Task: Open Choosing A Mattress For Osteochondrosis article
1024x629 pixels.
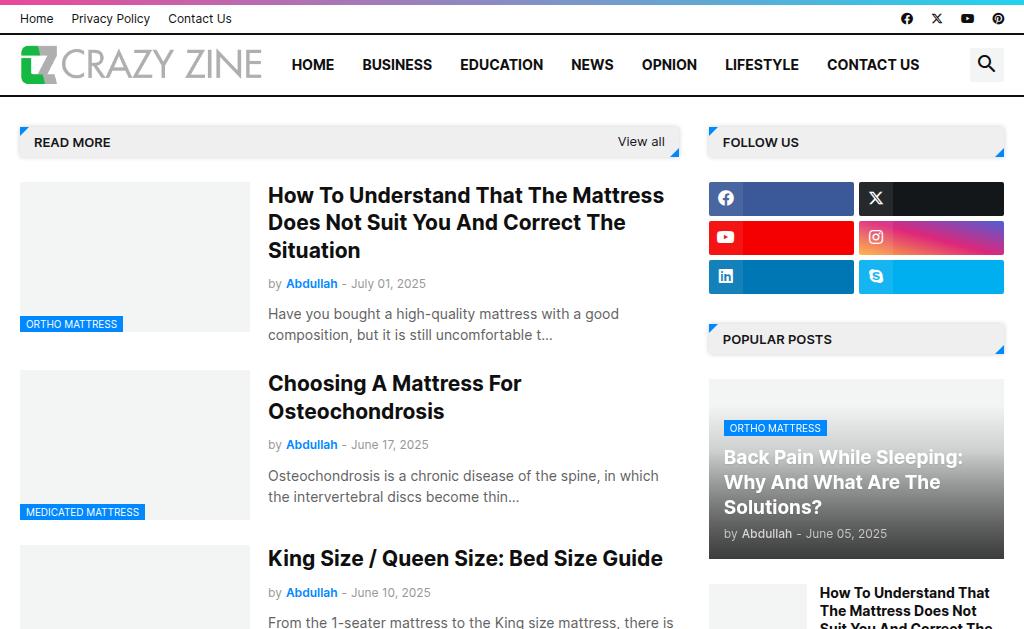Action: (394, 397)
